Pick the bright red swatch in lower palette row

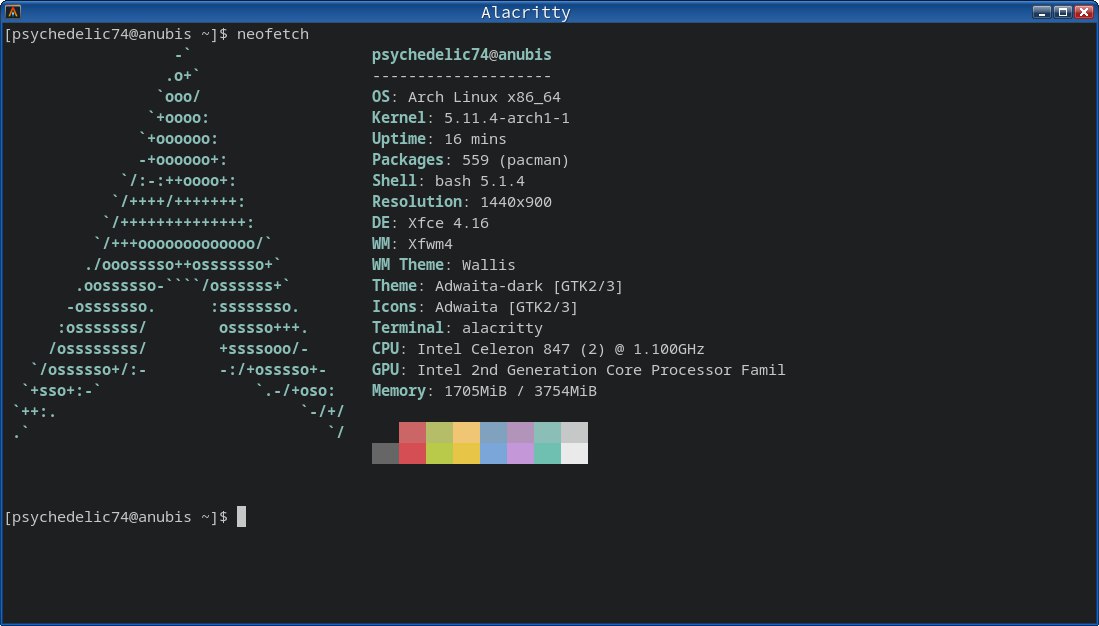413,454
